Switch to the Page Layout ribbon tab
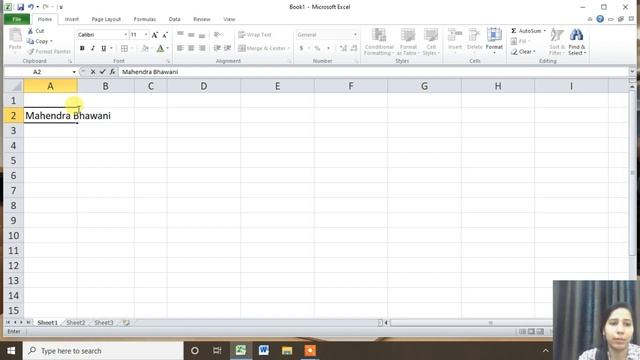The height and width of the screenshot is (360, 640). pyautogui.click(x=106, y=19)
